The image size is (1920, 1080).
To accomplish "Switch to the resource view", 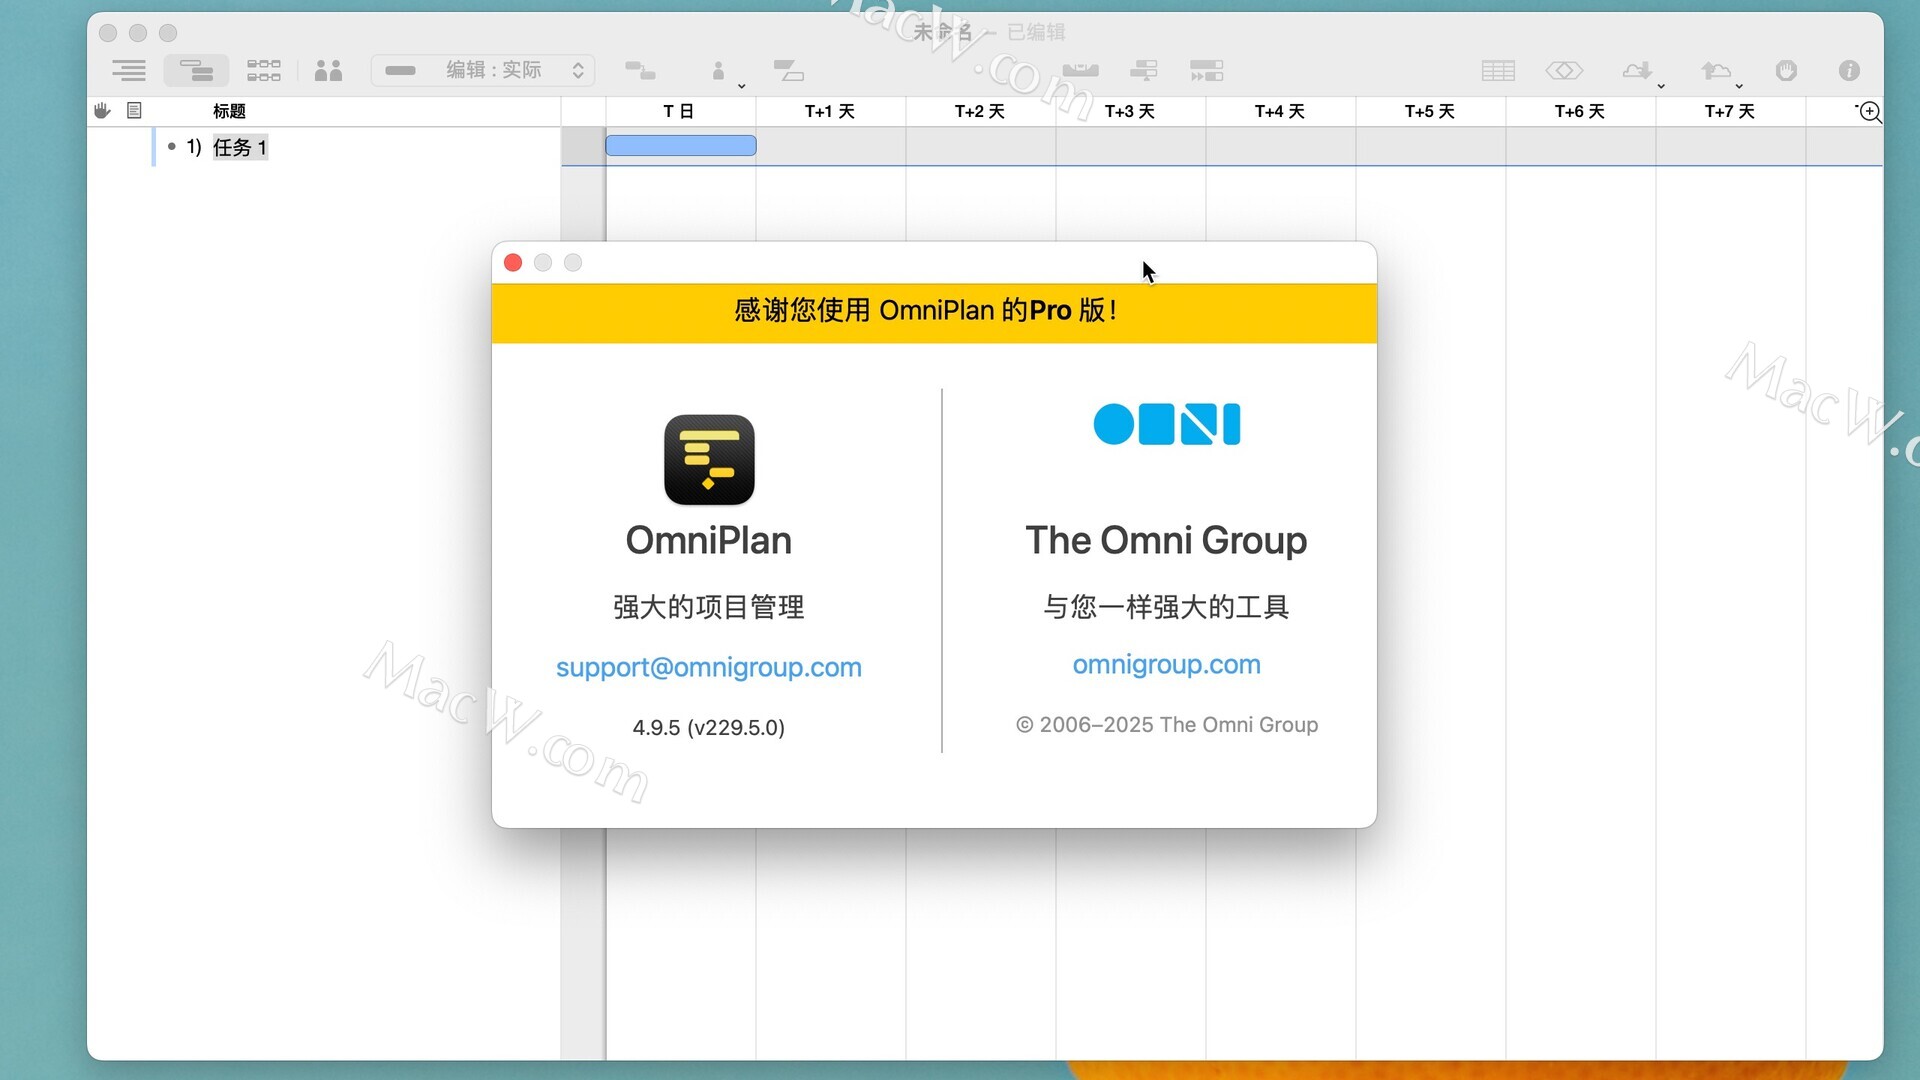I will tap(328, 70).
